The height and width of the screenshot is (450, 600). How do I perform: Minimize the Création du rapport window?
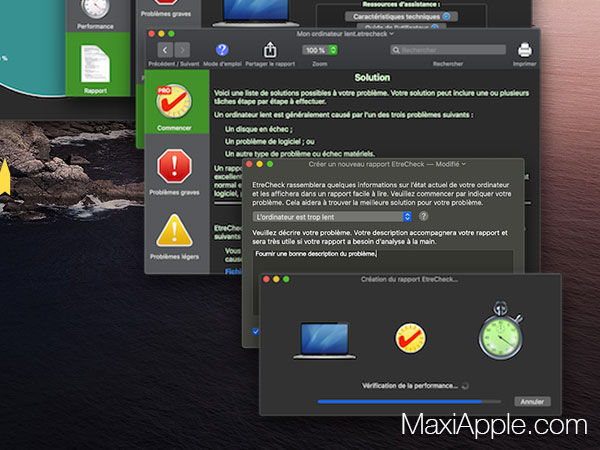click(276, 279)
